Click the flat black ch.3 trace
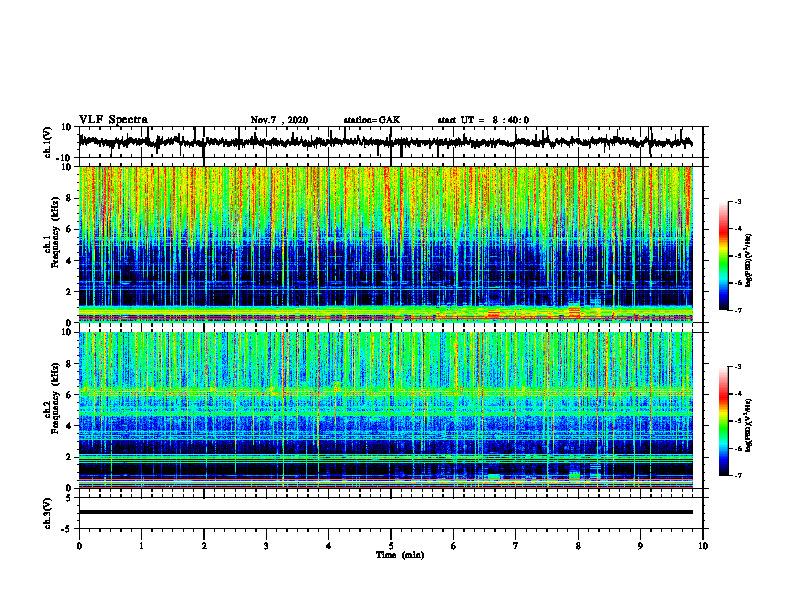Image resolution: width=792 pixels, height=612 pixels. [385, 512]
